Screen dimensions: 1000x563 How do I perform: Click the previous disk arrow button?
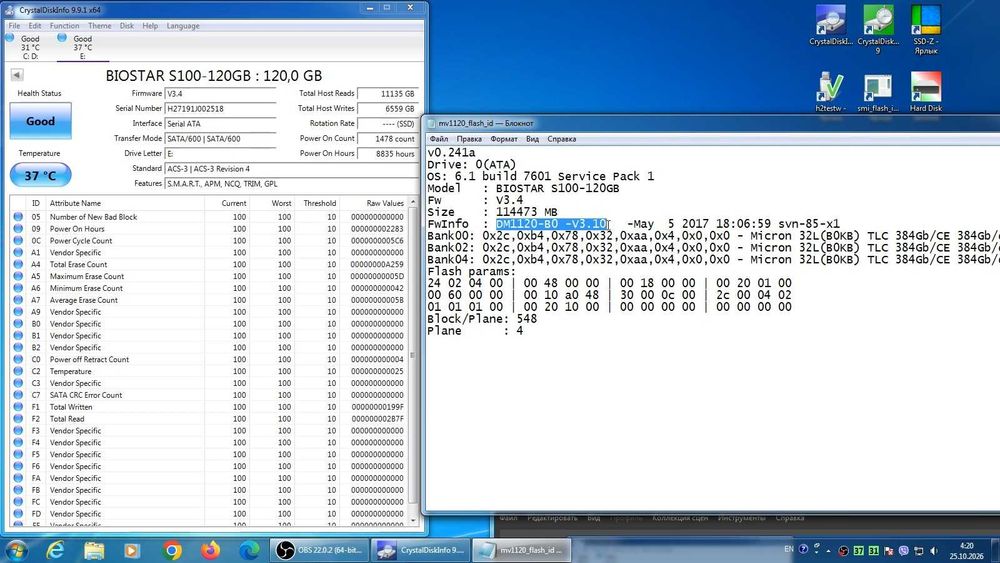[x=17, y=75]
